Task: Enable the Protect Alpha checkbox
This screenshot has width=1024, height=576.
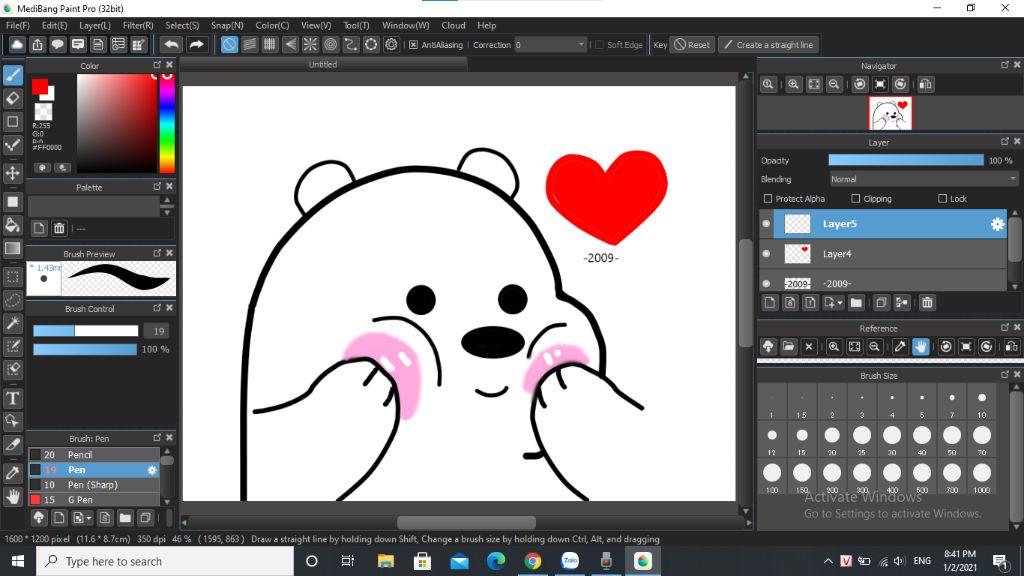Action: (768, 199)
